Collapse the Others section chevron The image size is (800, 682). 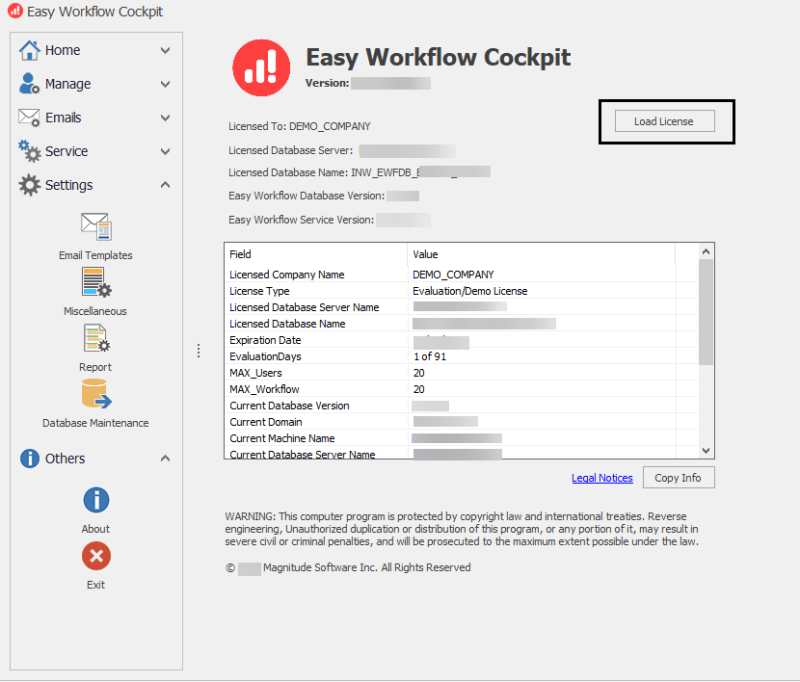point(165,459)
